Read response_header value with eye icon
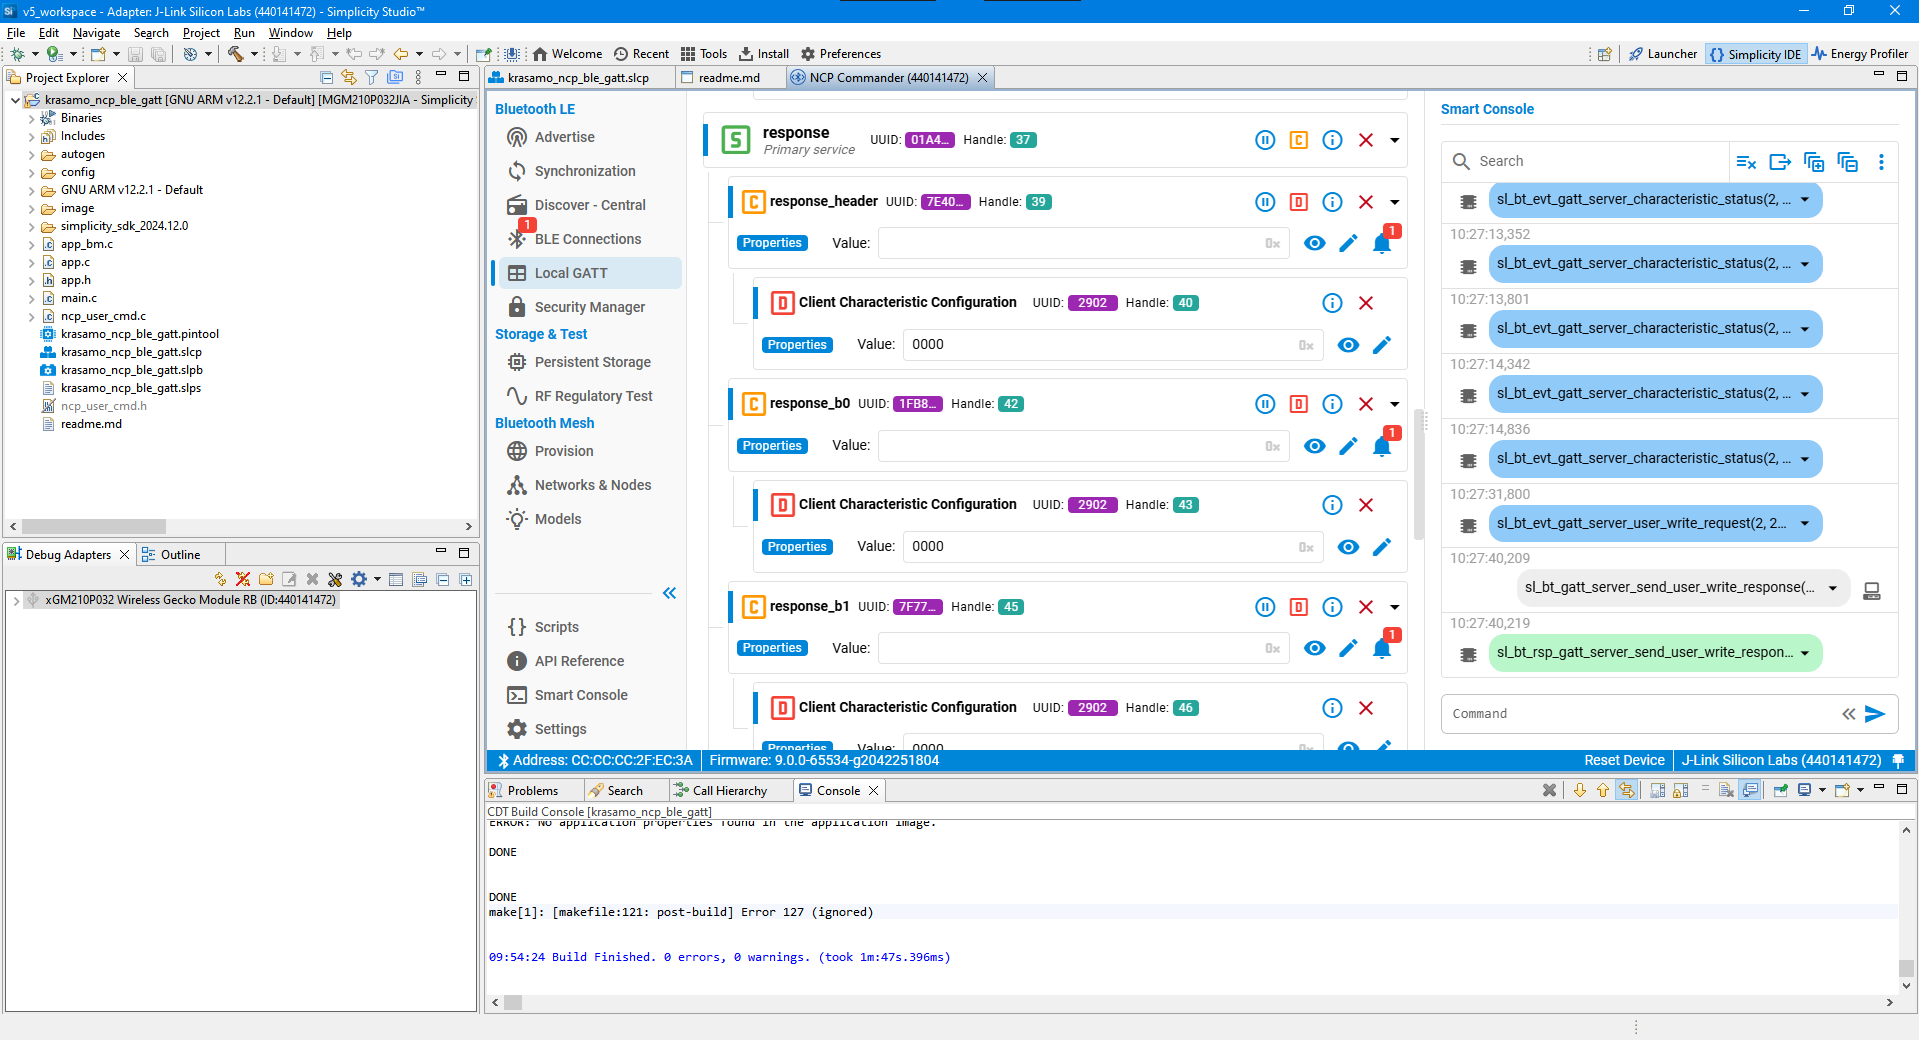This screenshot has width=1919, height=1040. point(1315,243)
